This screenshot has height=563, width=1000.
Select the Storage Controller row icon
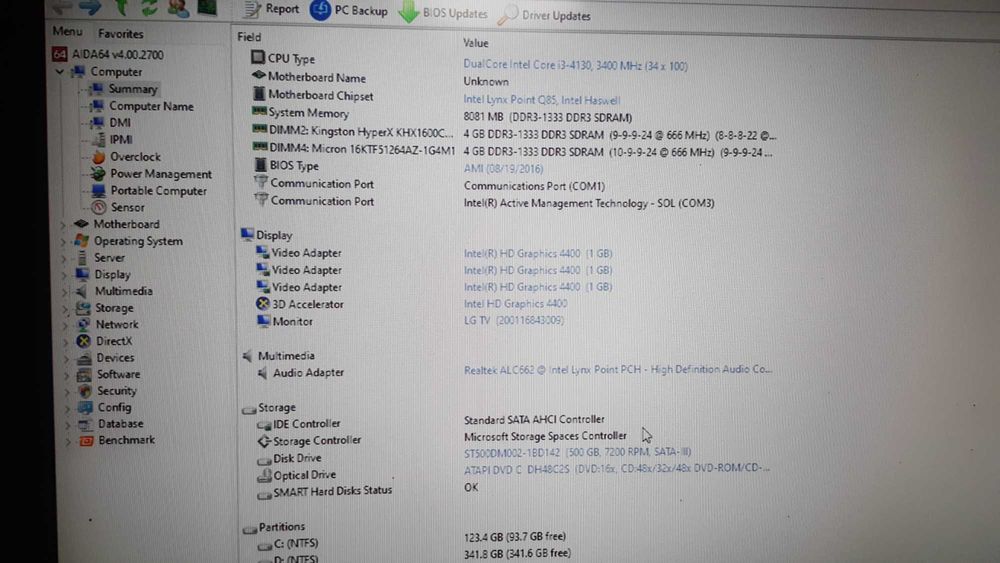click(264, 441)
